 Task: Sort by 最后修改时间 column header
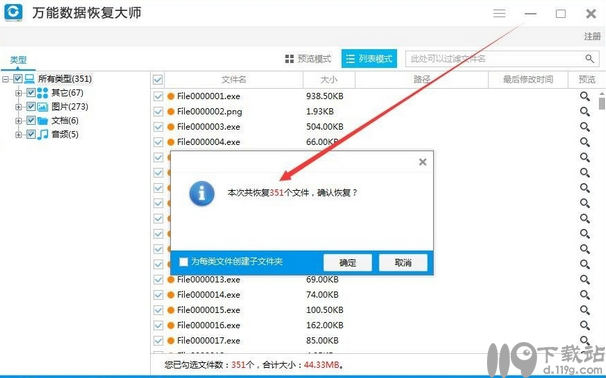(x=528, y=80)
